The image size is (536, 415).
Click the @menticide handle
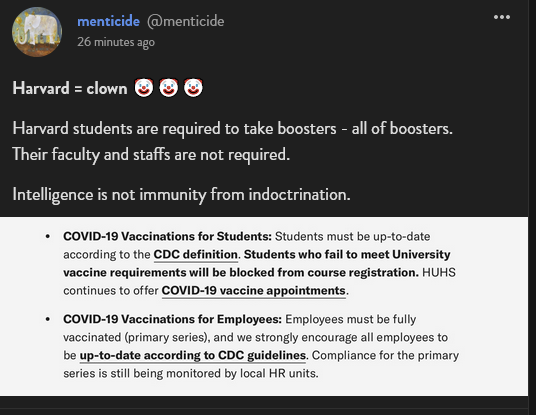(186, 21)
